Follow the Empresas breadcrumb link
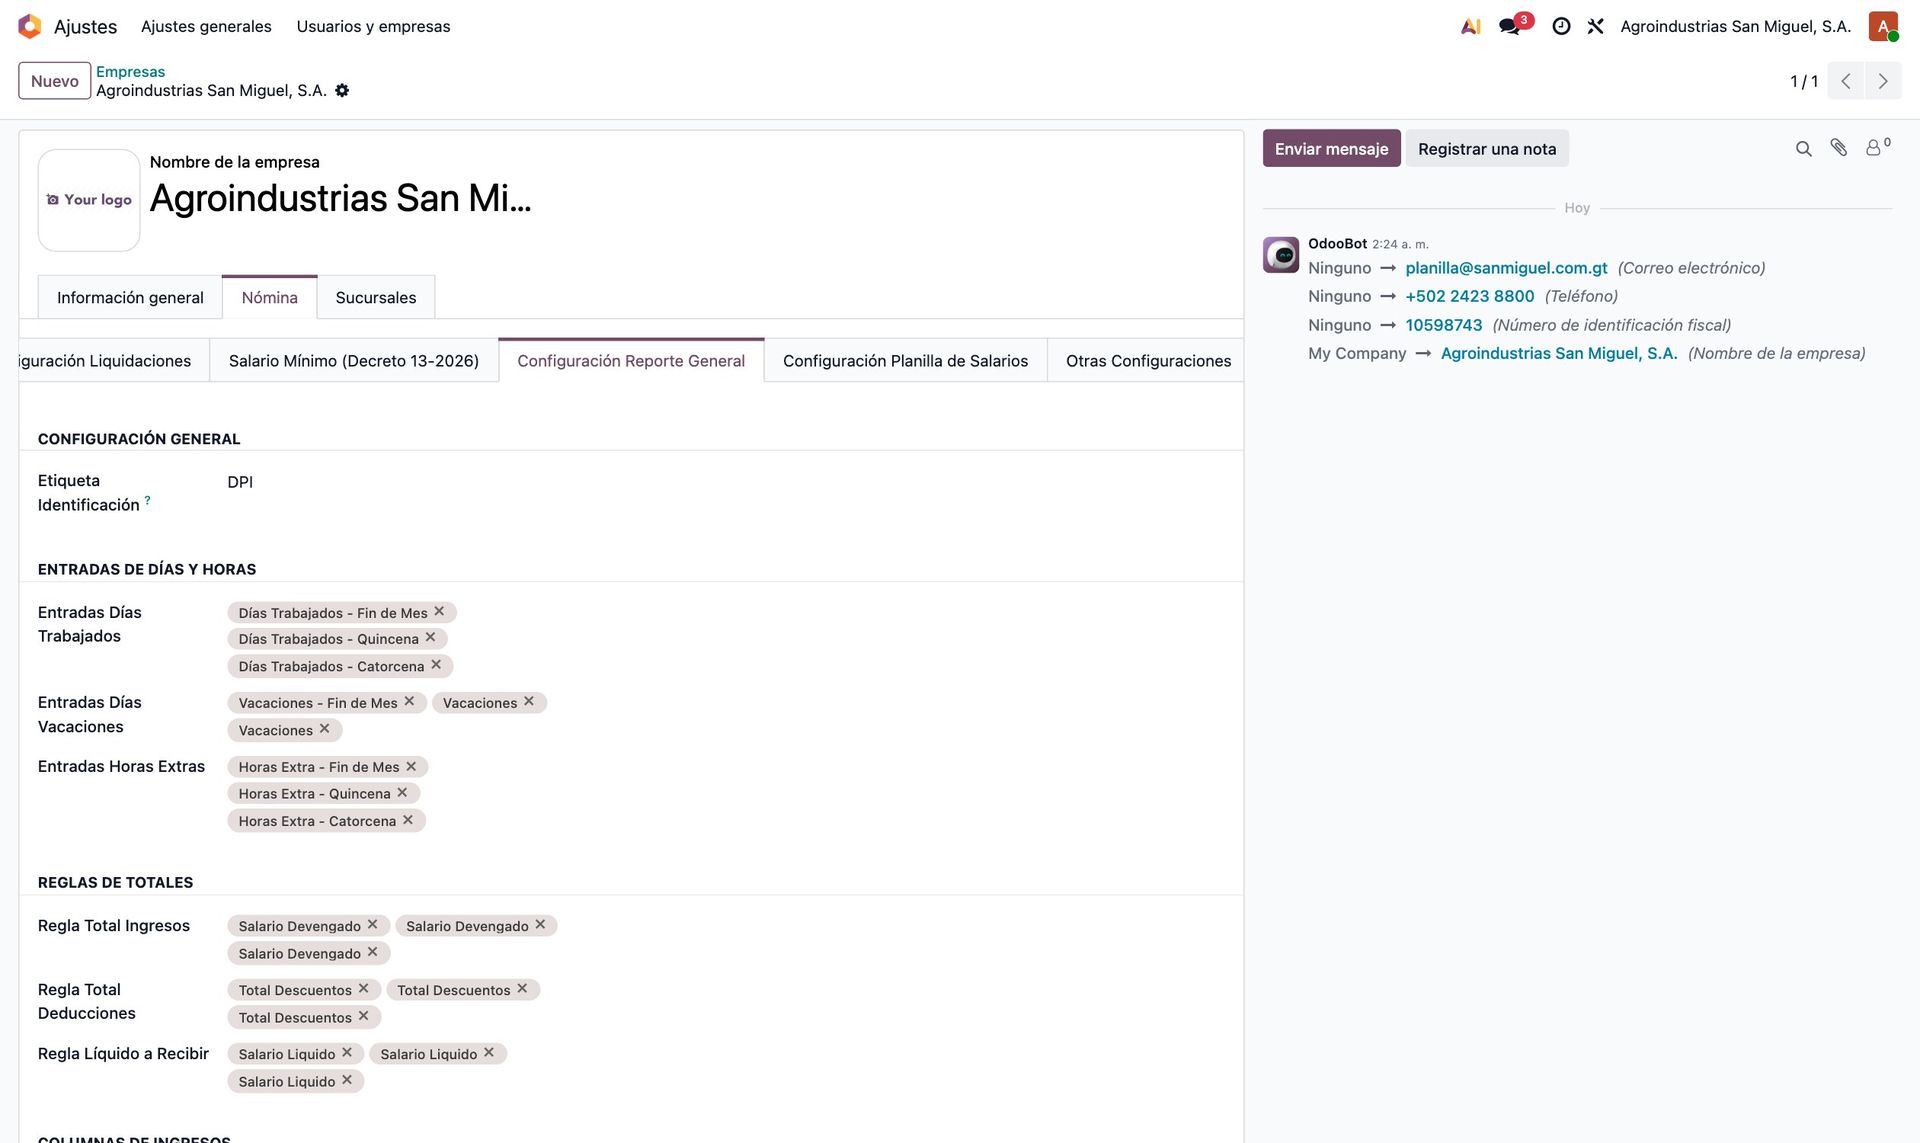The height and width of the screenshot is (1143, 1920). coord(130,71)
